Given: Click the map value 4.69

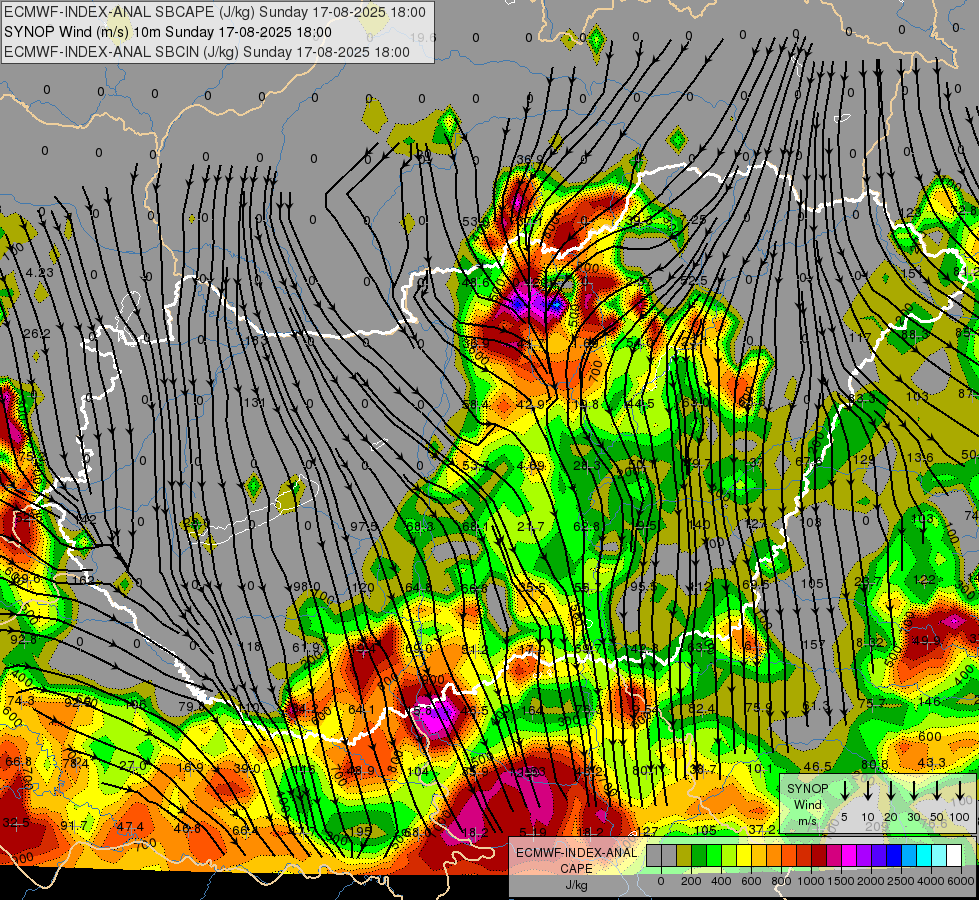Looking at the screenshot, I should 531,465.
